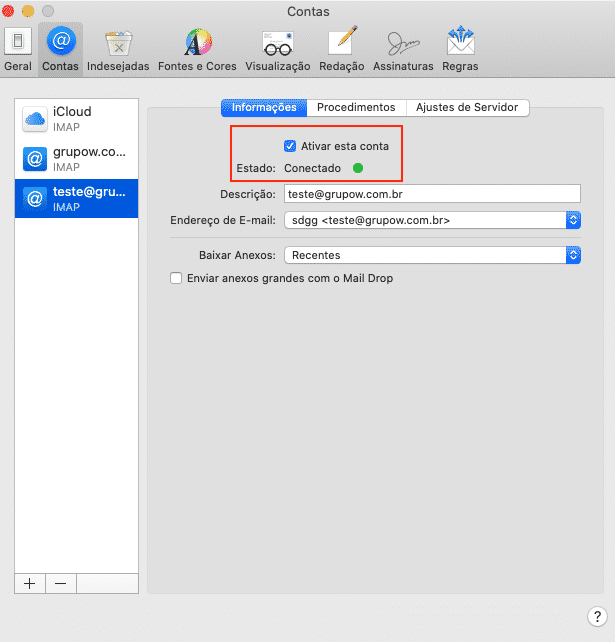Screen dimensions: 615x642
Task: Open Fontes e Cores preferences
Action: pos(197,49)
